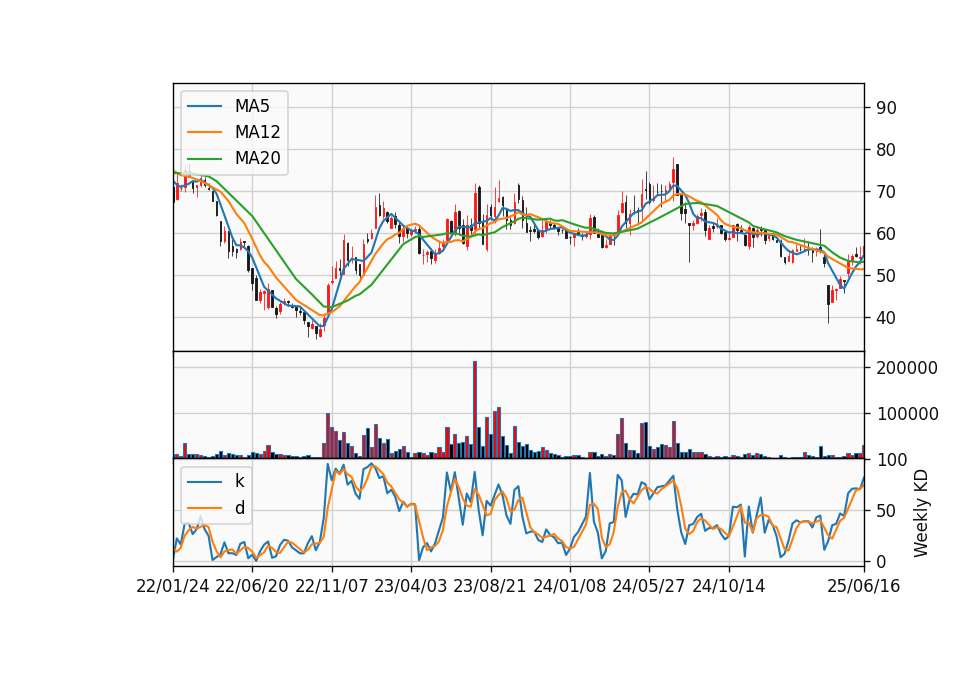Image resolution: width=960 pixels, height=690 pixels.
Task: Click the 24/05/27 date tick label
Action: coord(649,586)
